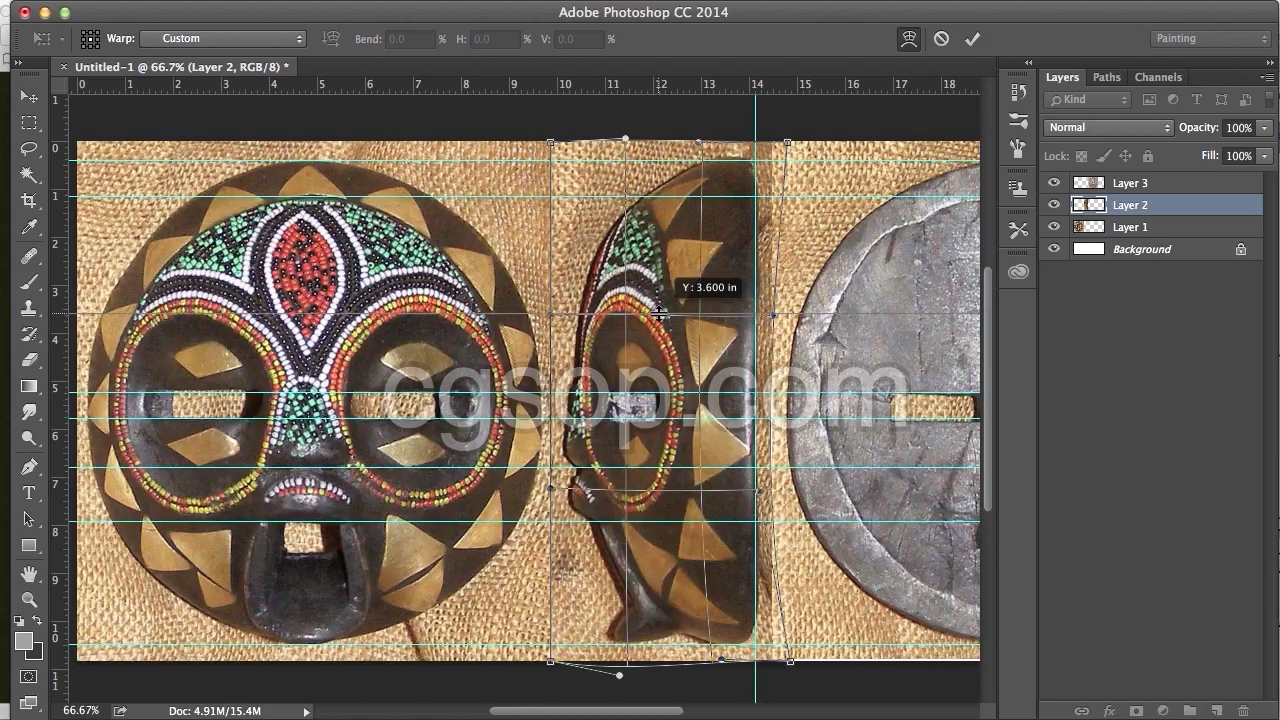Click the zoom percentage field in status bar

(81, 711)
